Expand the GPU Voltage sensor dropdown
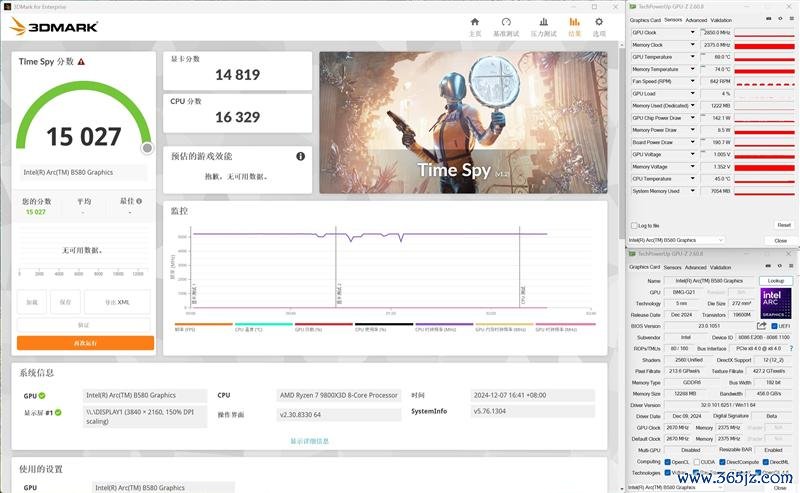800x493 pixels. 692,154
